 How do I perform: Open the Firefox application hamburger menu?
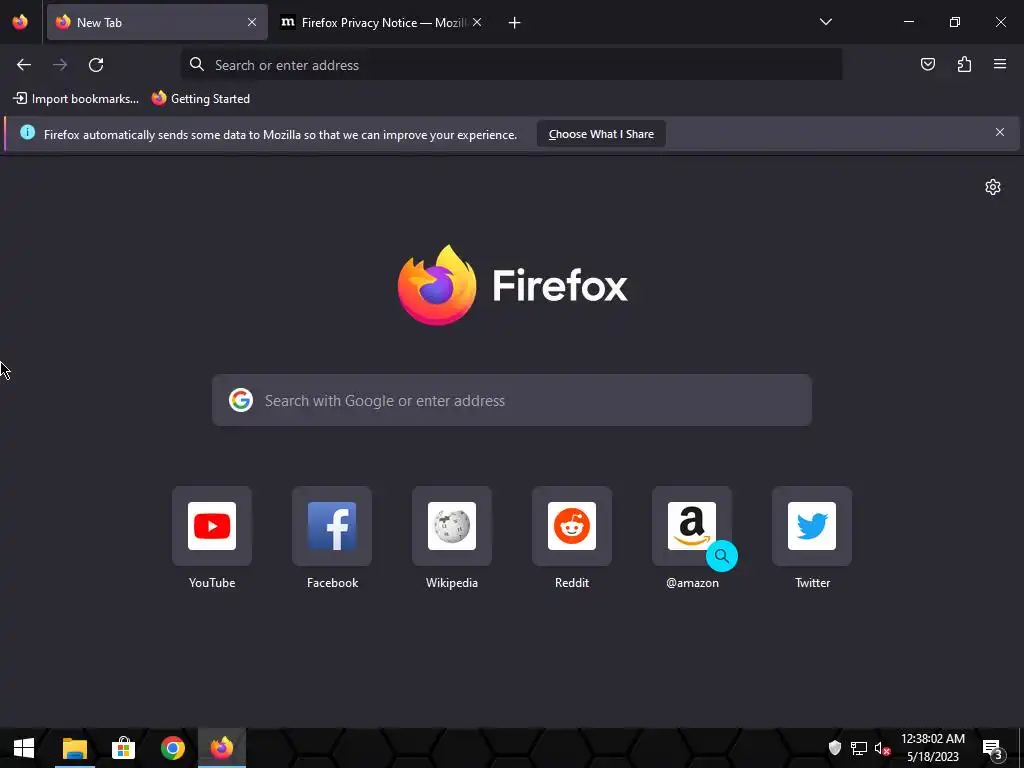(x=1000, y=64)
